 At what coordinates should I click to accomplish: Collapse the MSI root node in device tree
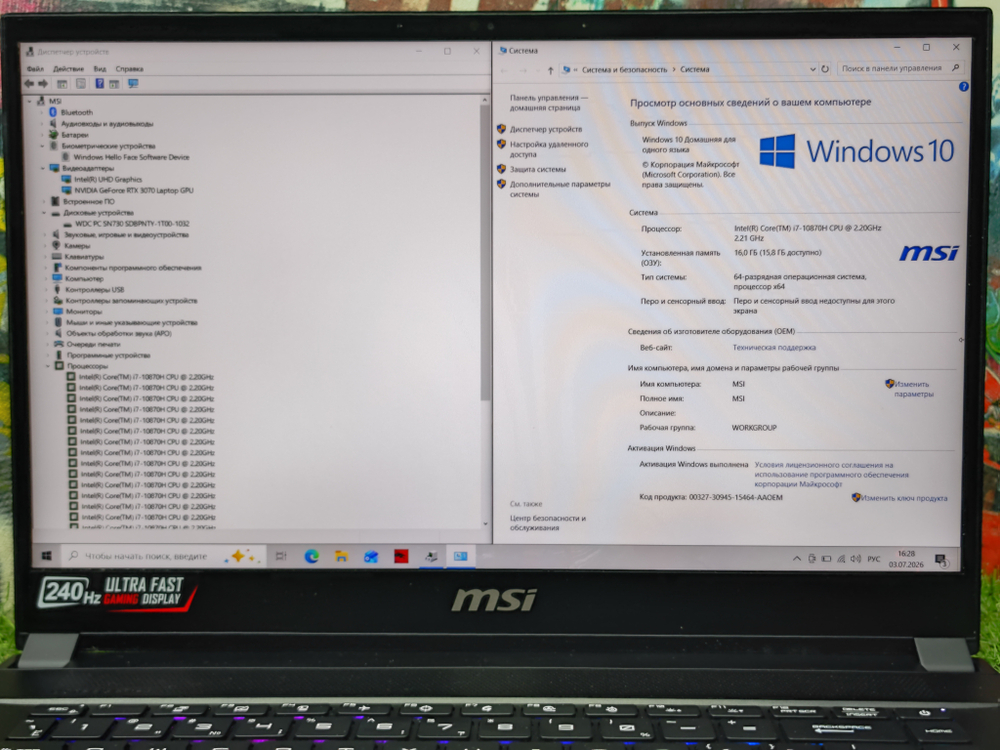click(x=29, y=101)
